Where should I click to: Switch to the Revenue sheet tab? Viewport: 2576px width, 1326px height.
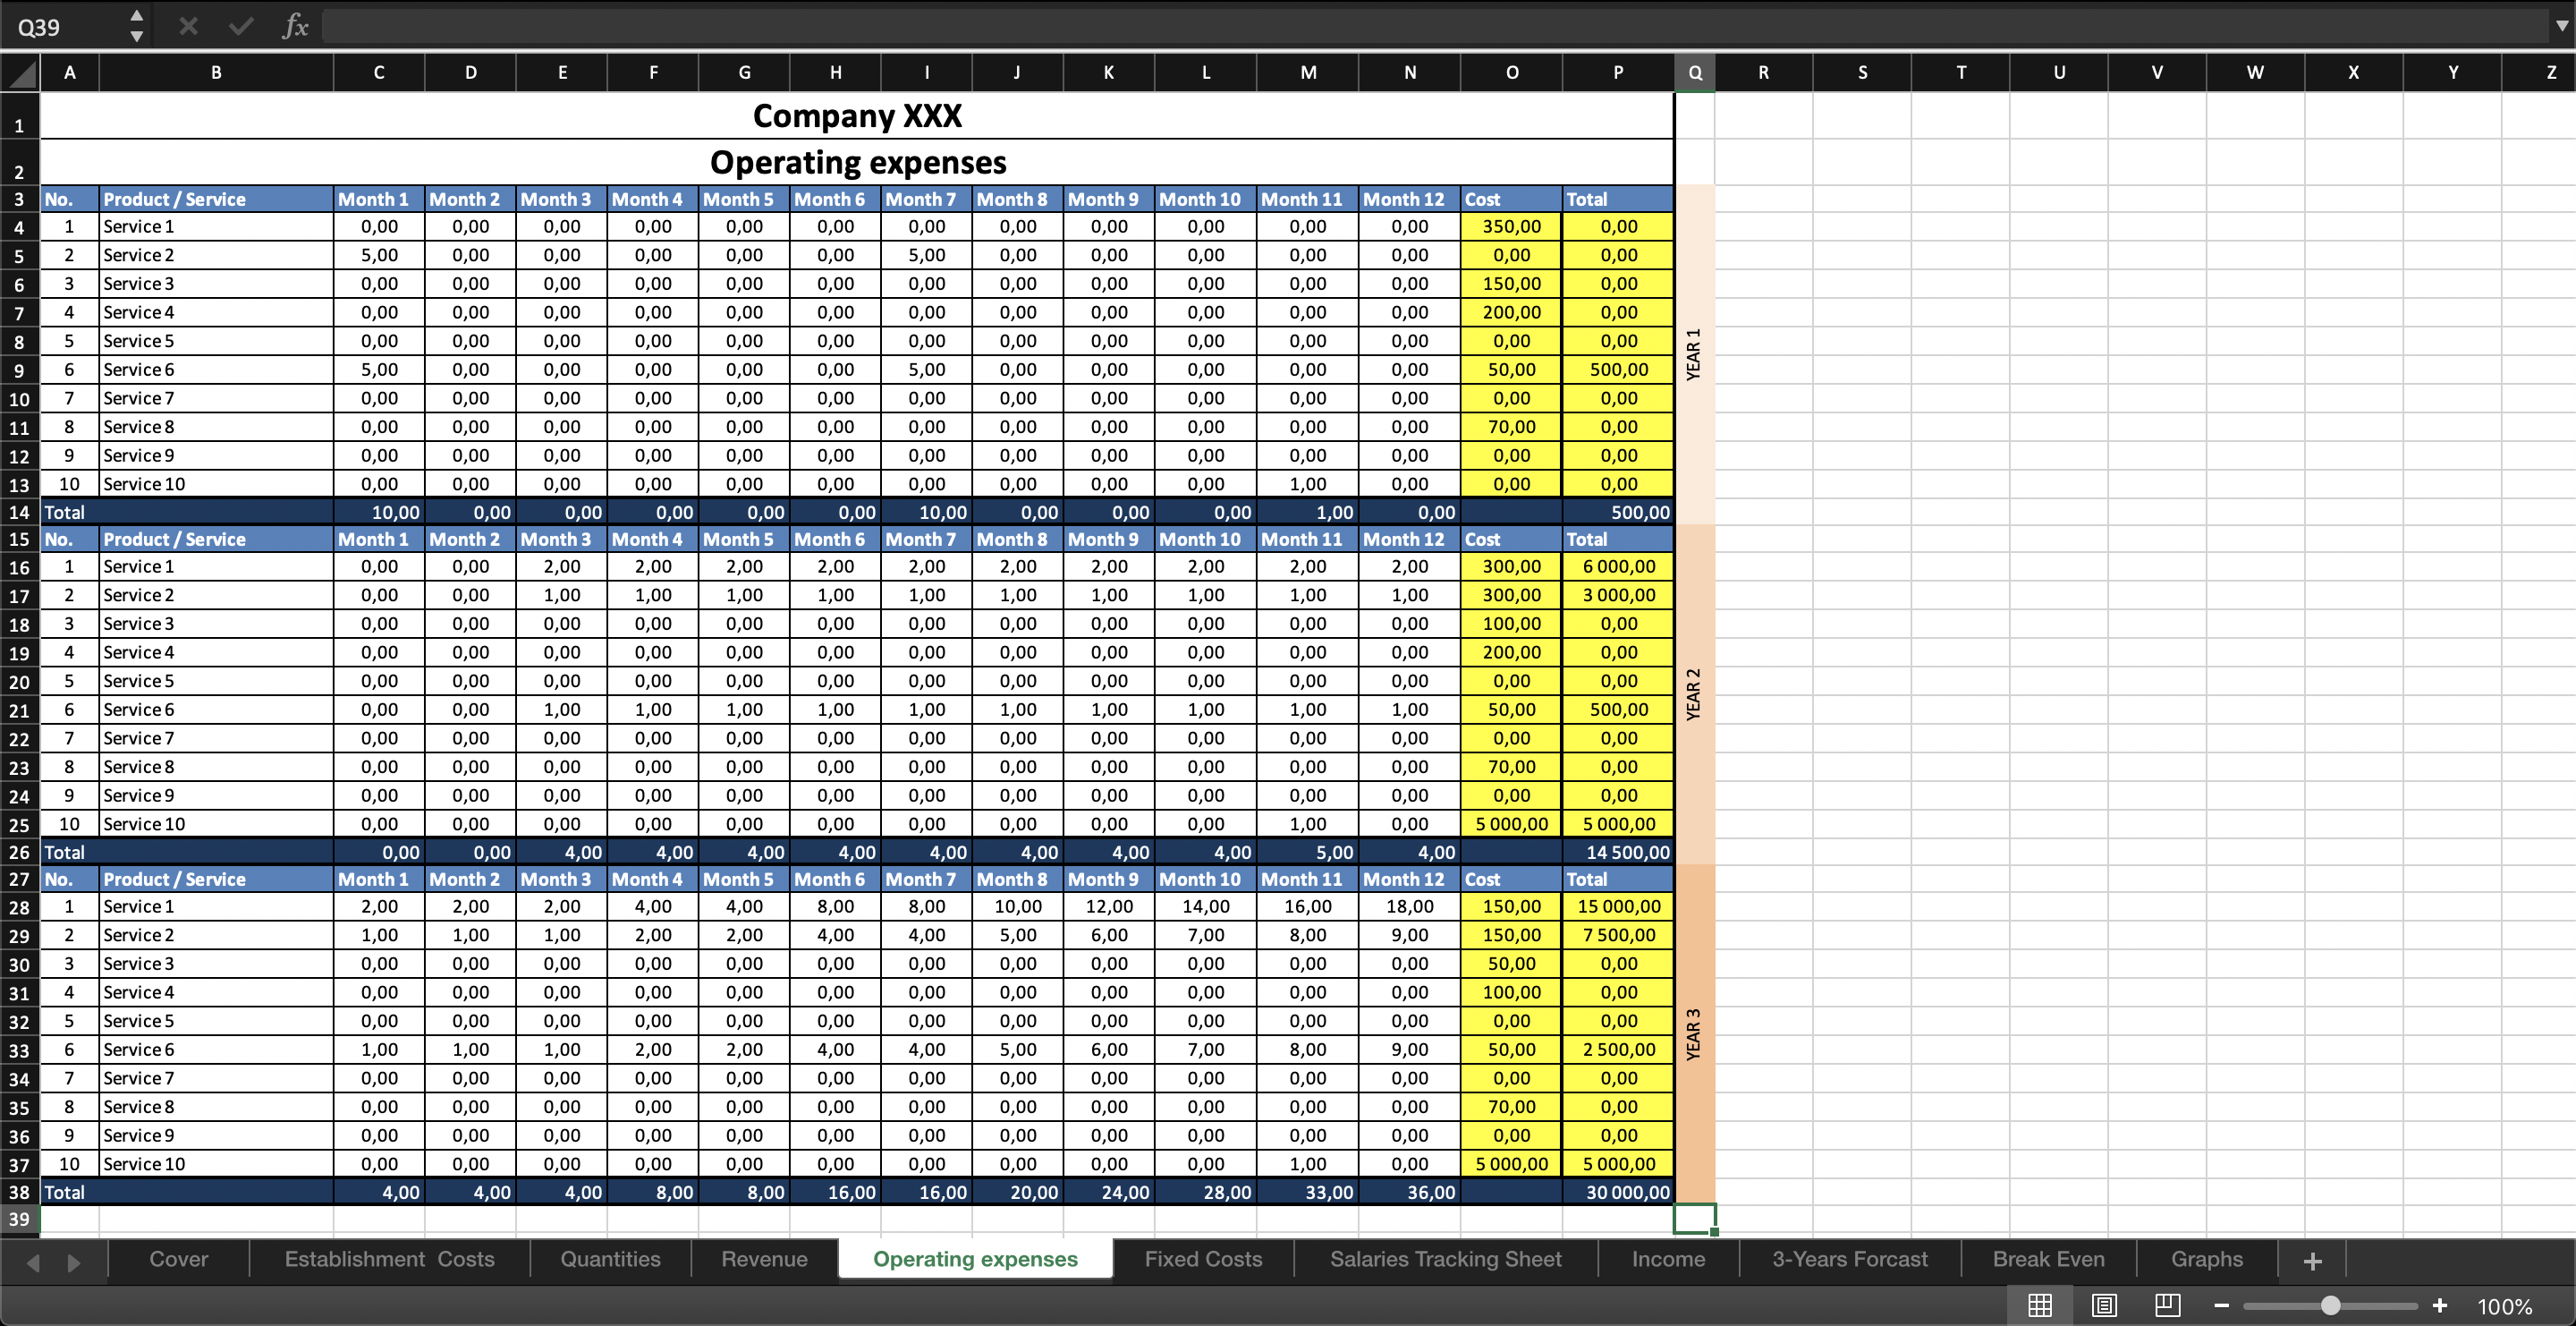click(765, 1260)
